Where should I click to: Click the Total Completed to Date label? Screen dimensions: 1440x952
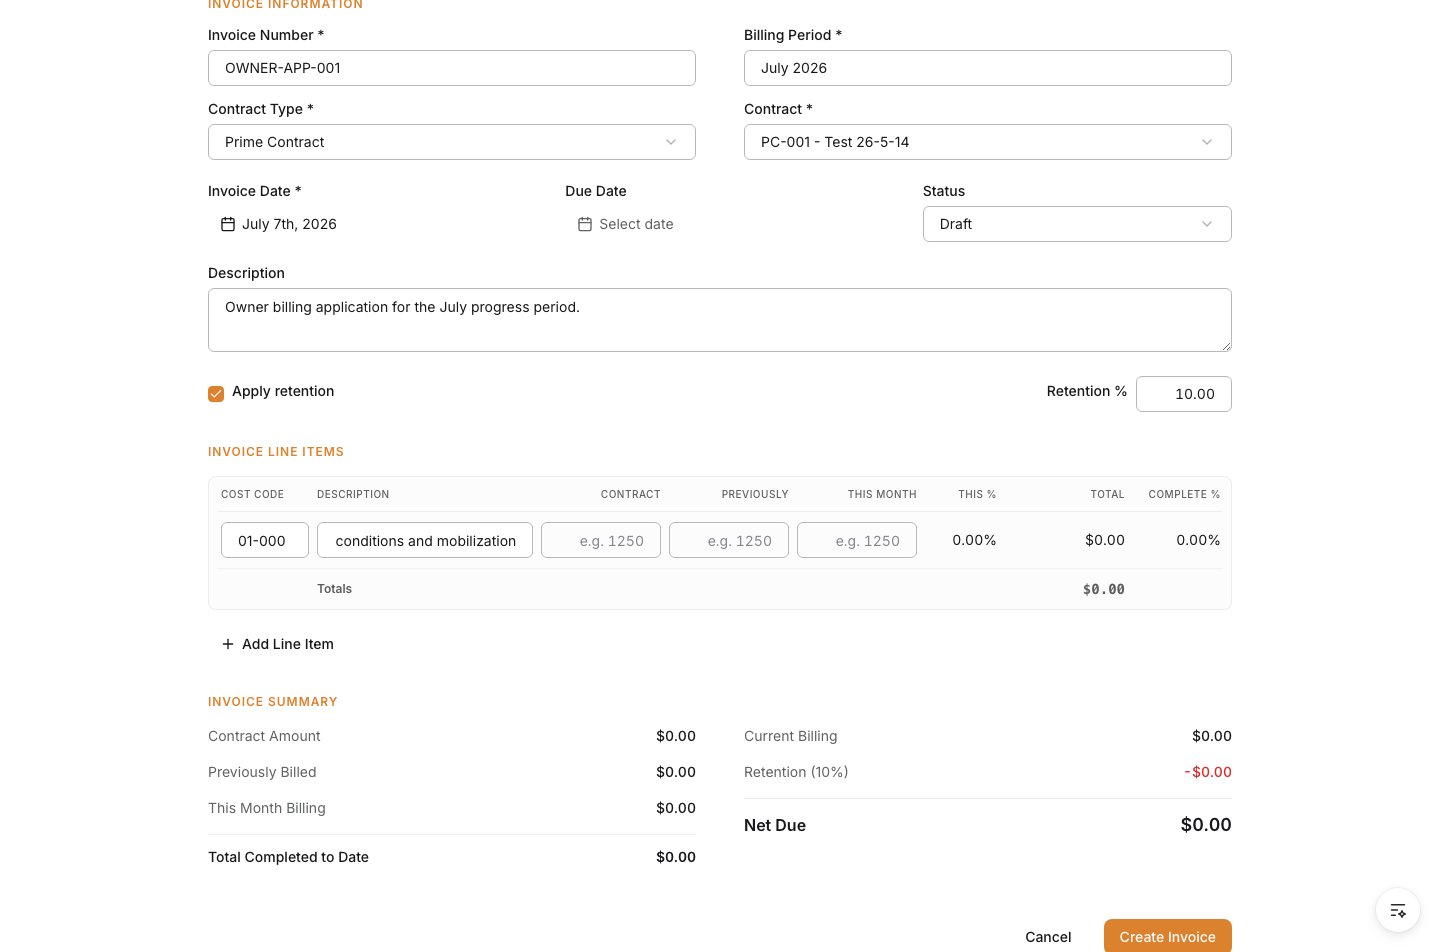pyautogui.click(x=288, y=857)
